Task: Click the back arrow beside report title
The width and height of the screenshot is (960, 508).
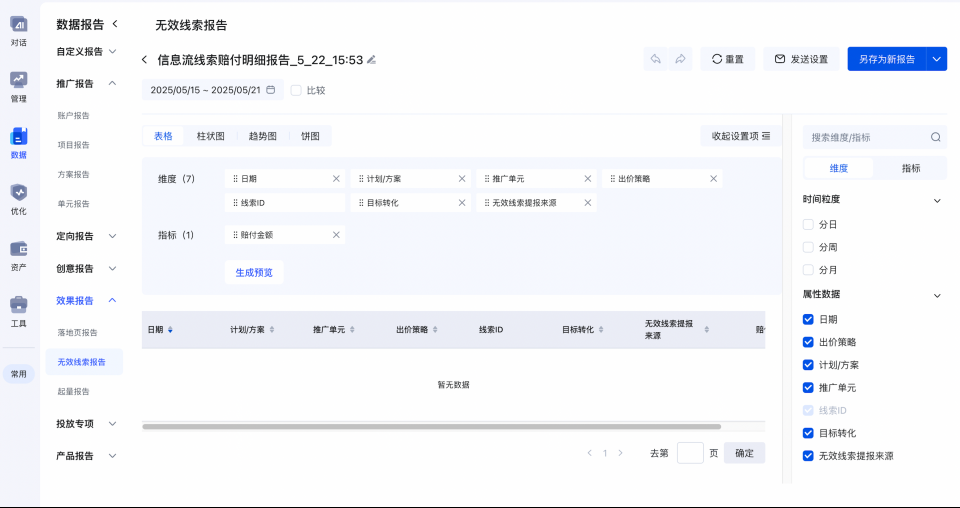Action: click(145, 60)
